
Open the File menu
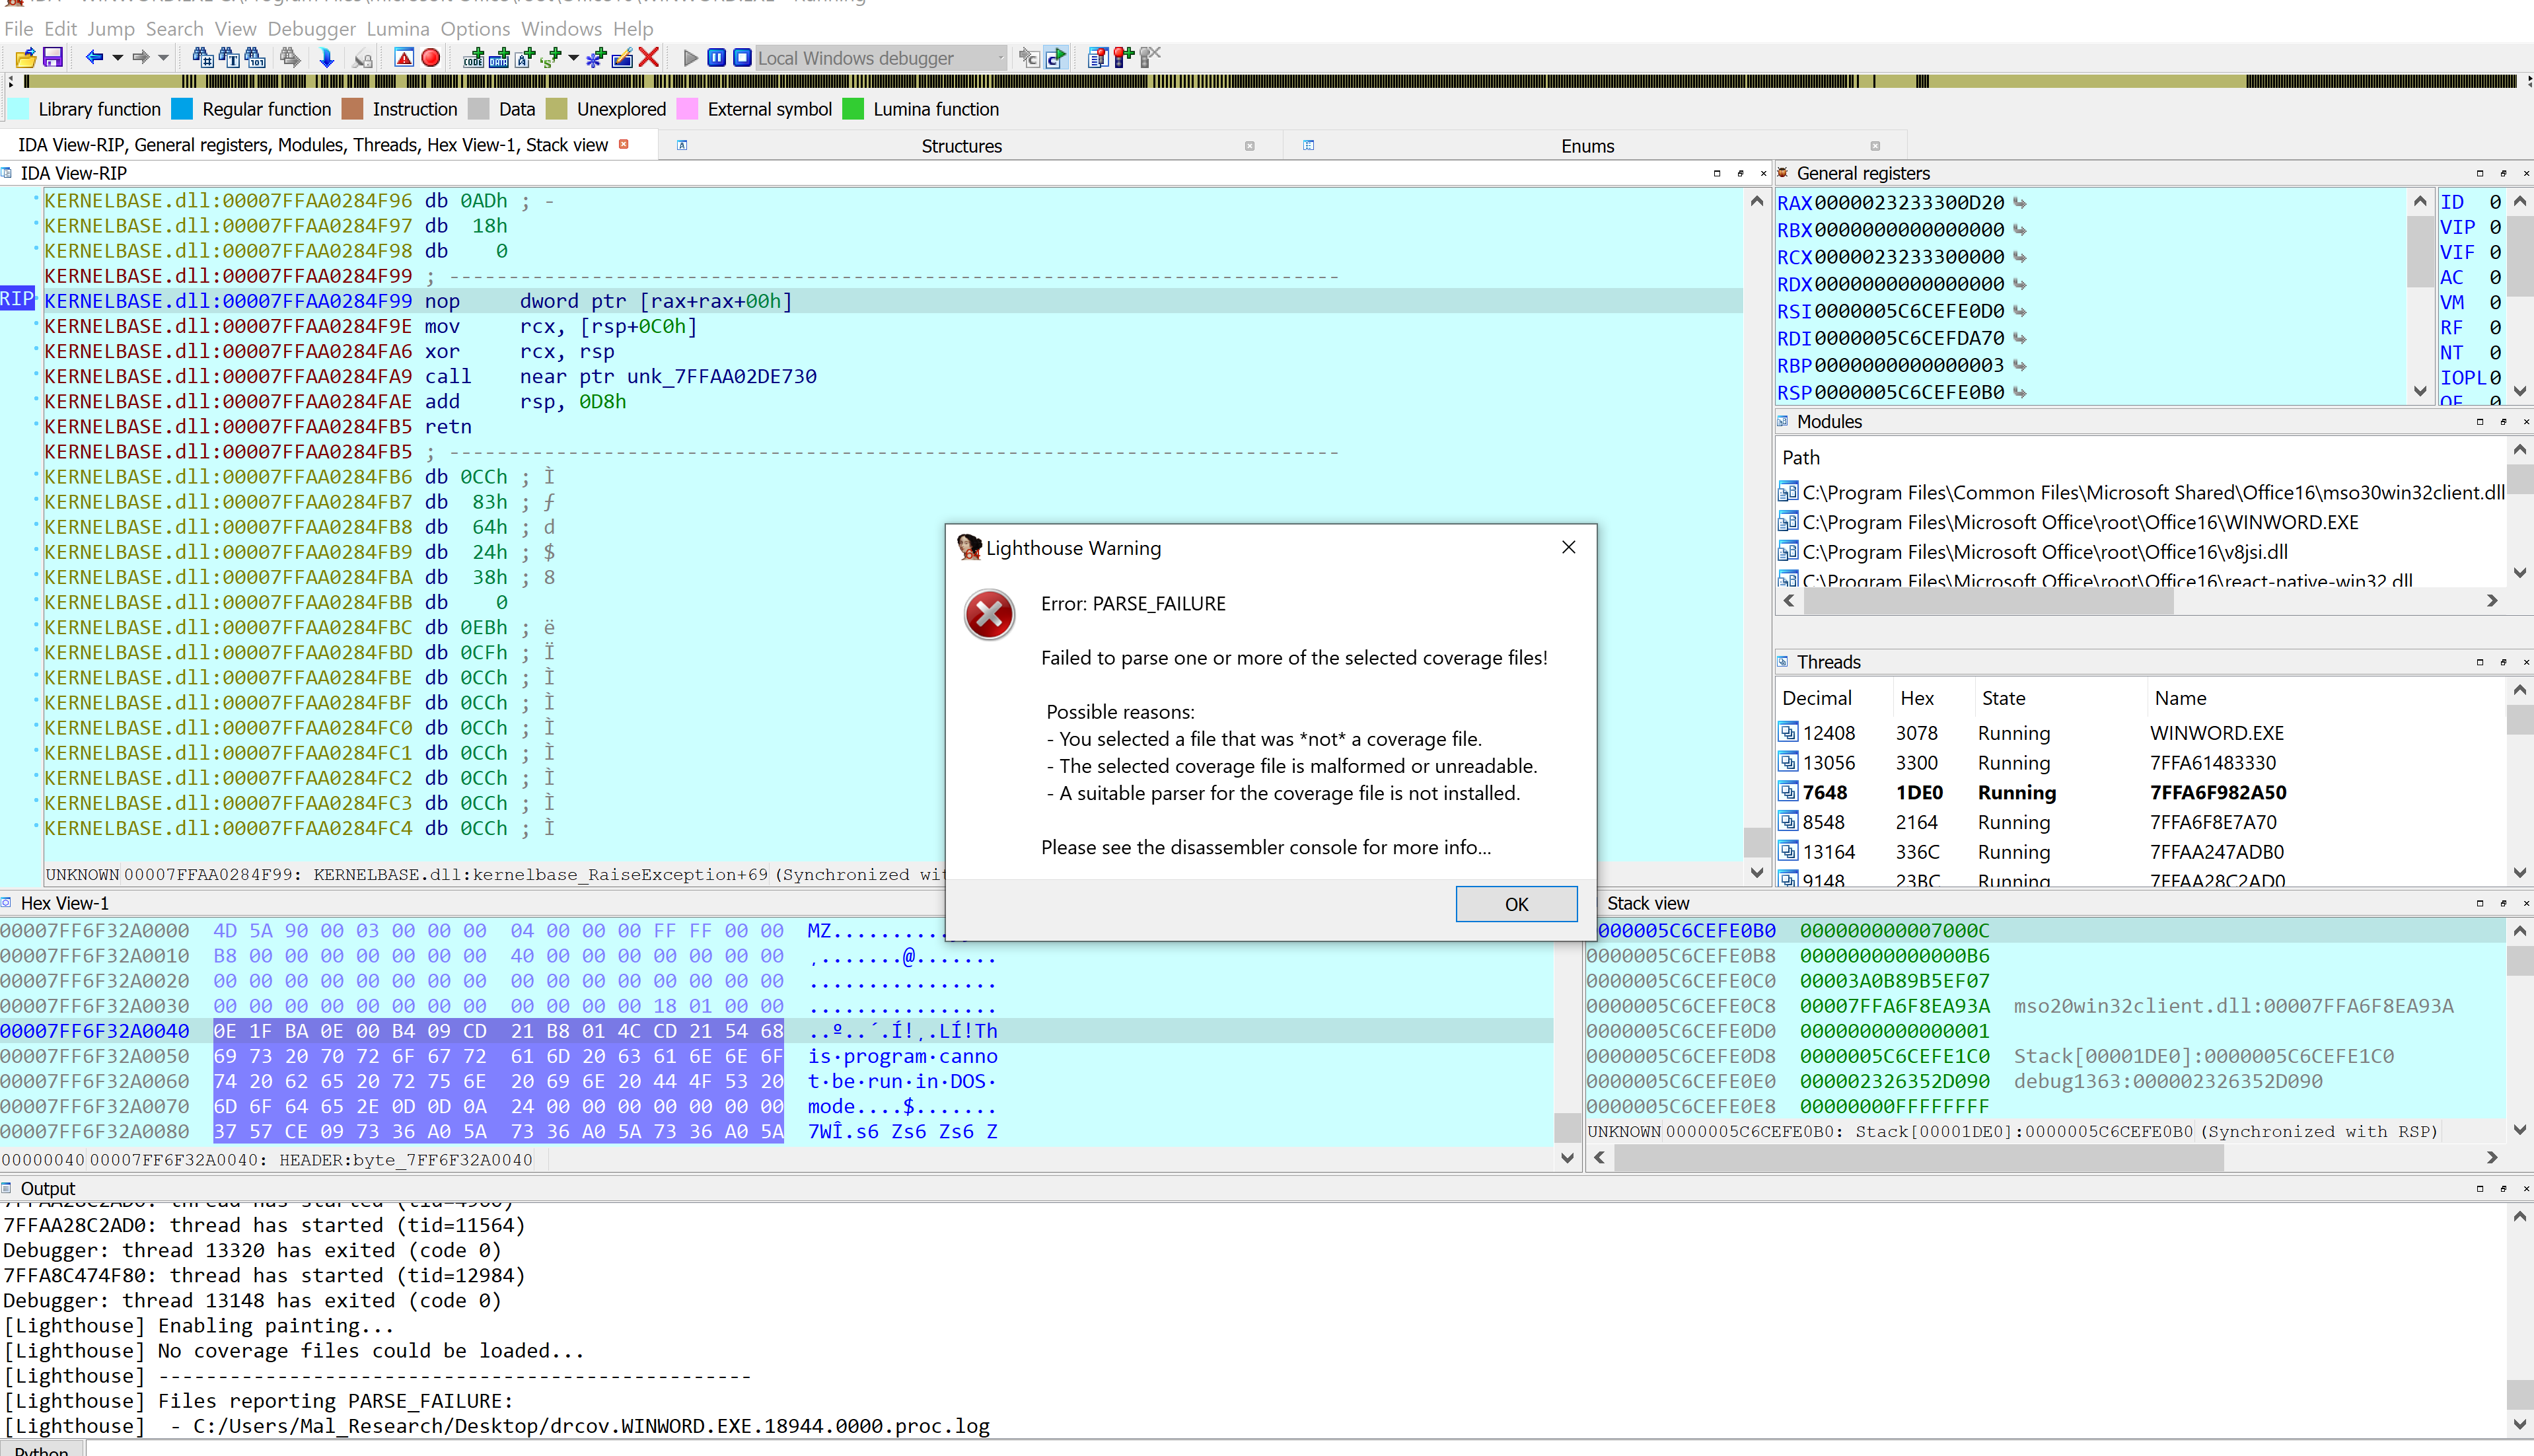pyautogui.click(x=19, y=29)
